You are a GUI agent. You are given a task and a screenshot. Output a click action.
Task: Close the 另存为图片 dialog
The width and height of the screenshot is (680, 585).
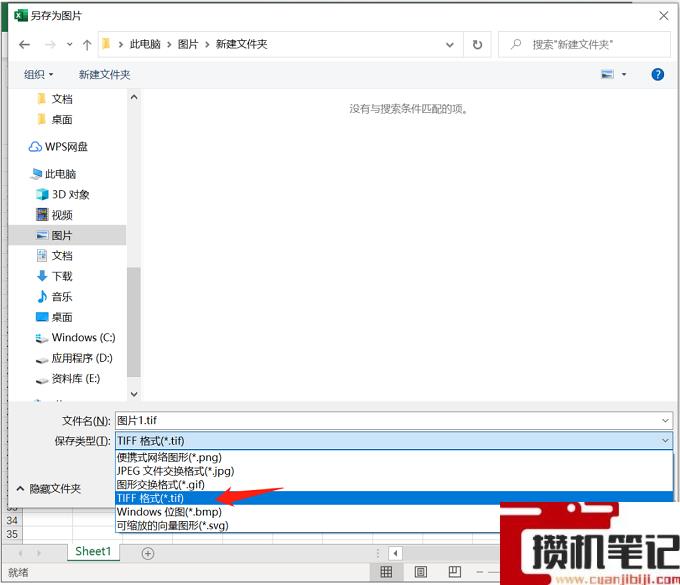(x=664, y=16)
